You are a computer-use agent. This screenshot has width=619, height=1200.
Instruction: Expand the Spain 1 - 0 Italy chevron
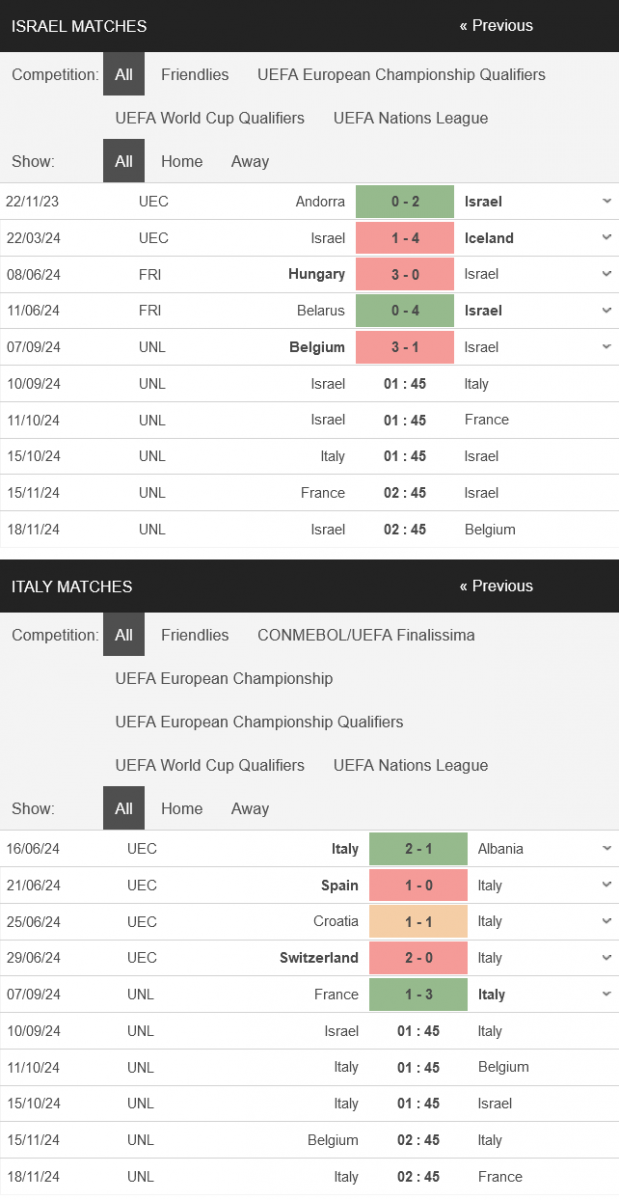(x=607, y=885)
